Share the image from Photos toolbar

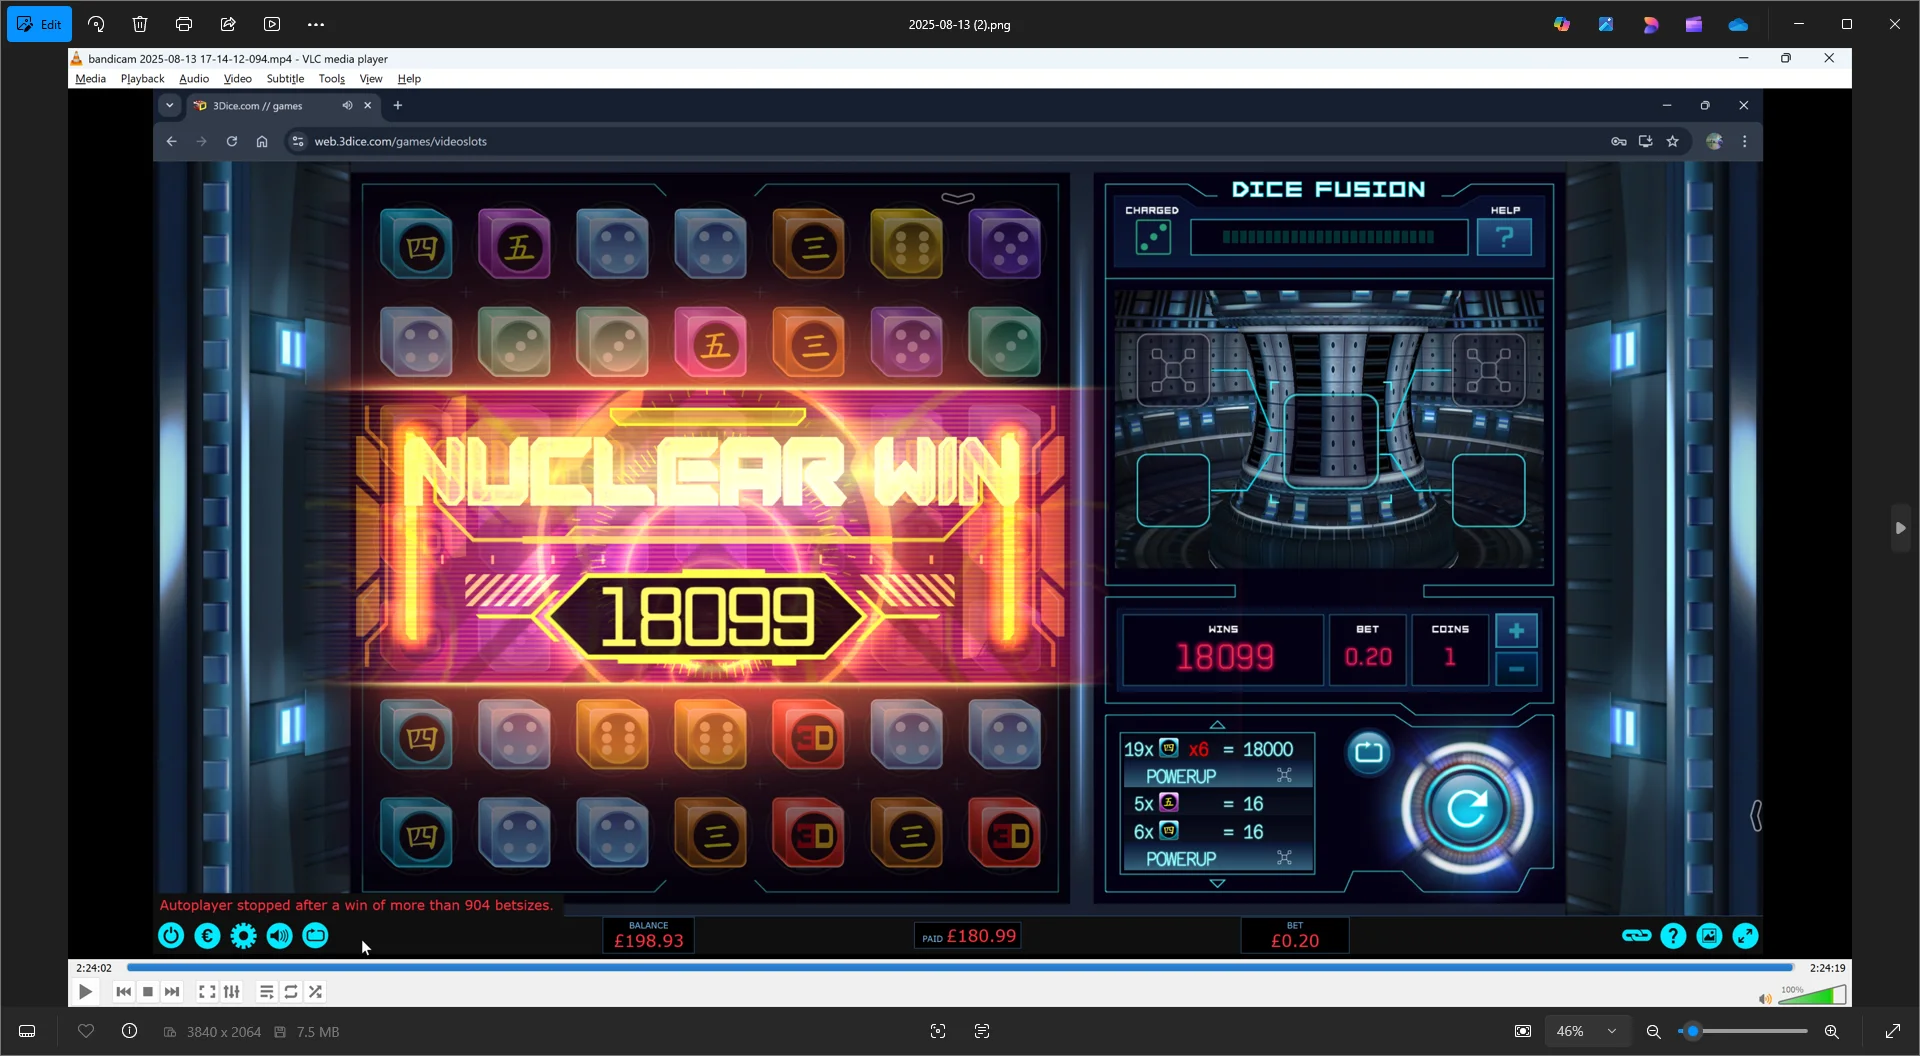(x=228, y=24)
